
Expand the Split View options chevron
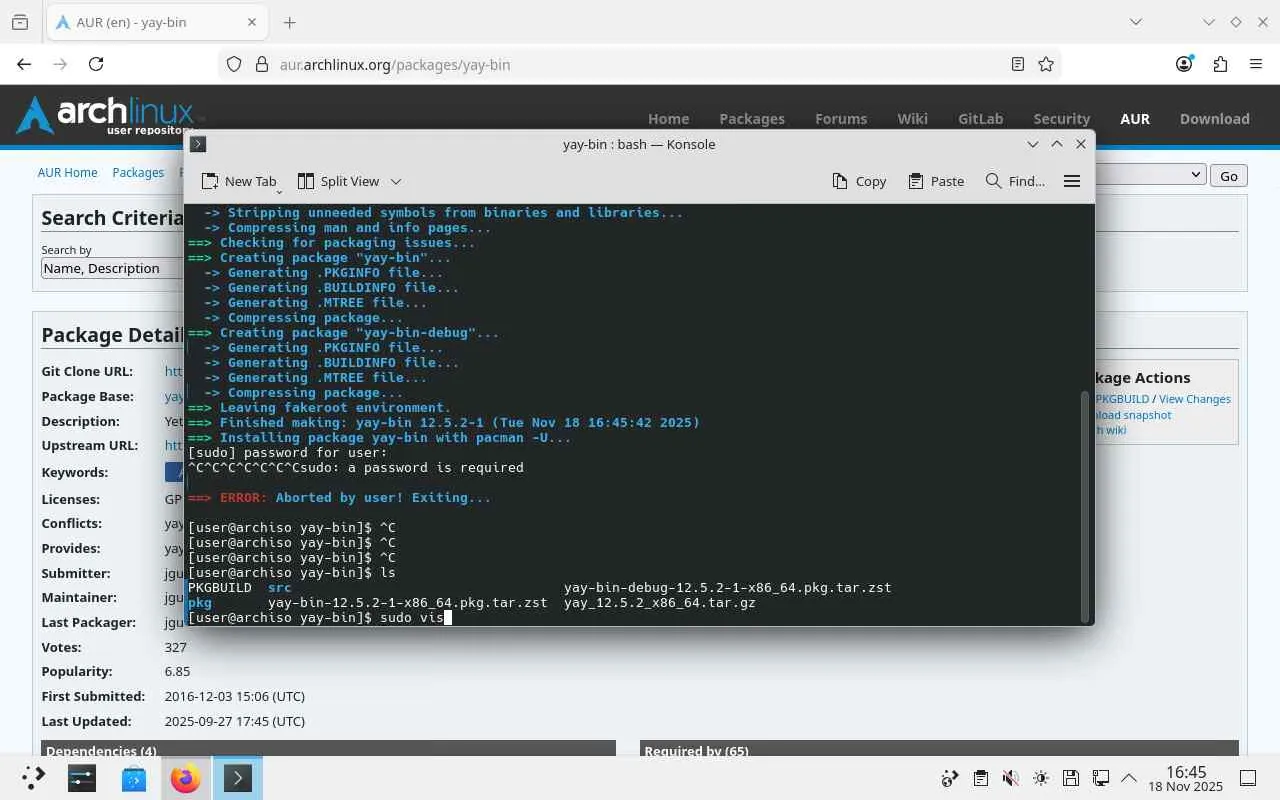tap(395, 181)
